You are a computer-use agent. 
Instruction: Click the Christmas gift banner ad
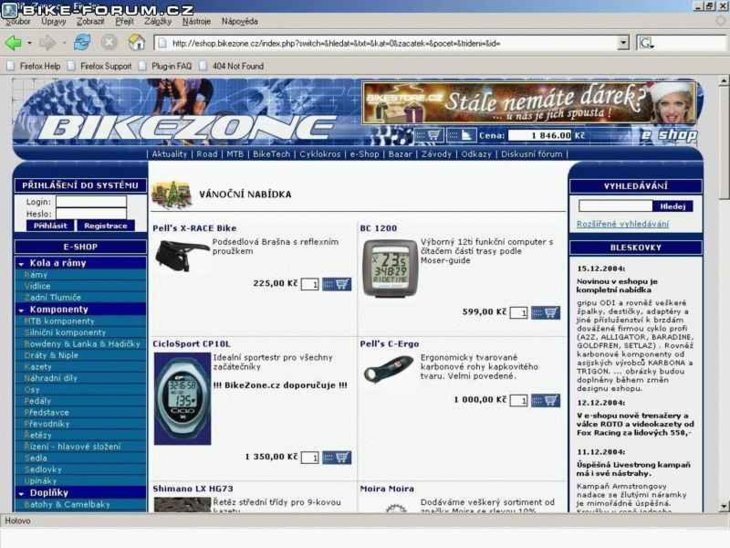[529, 103]
